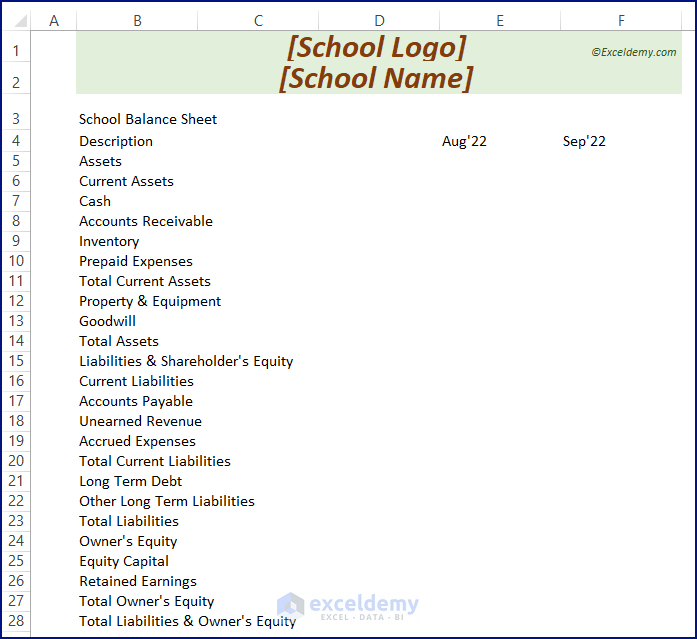Image resolution: width=697 pixels, height=639 pixels.
Task: Click the Accounts Payable cell
Action: tap(136, 401)
